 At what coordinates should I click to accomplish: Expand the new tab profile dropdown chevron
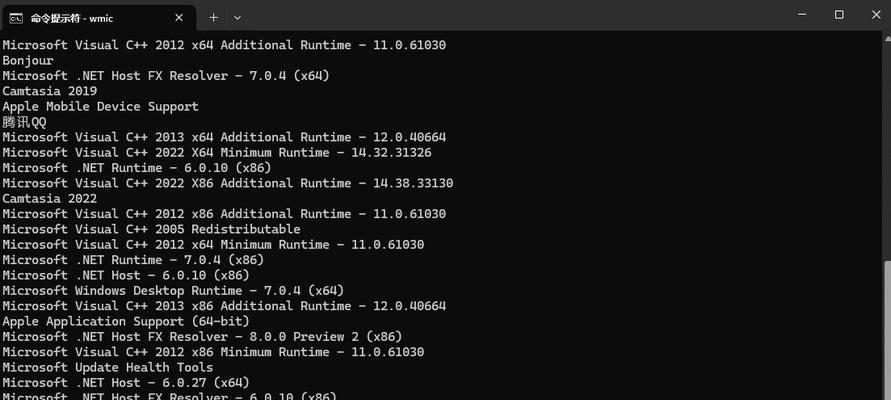tap(237, 17)
